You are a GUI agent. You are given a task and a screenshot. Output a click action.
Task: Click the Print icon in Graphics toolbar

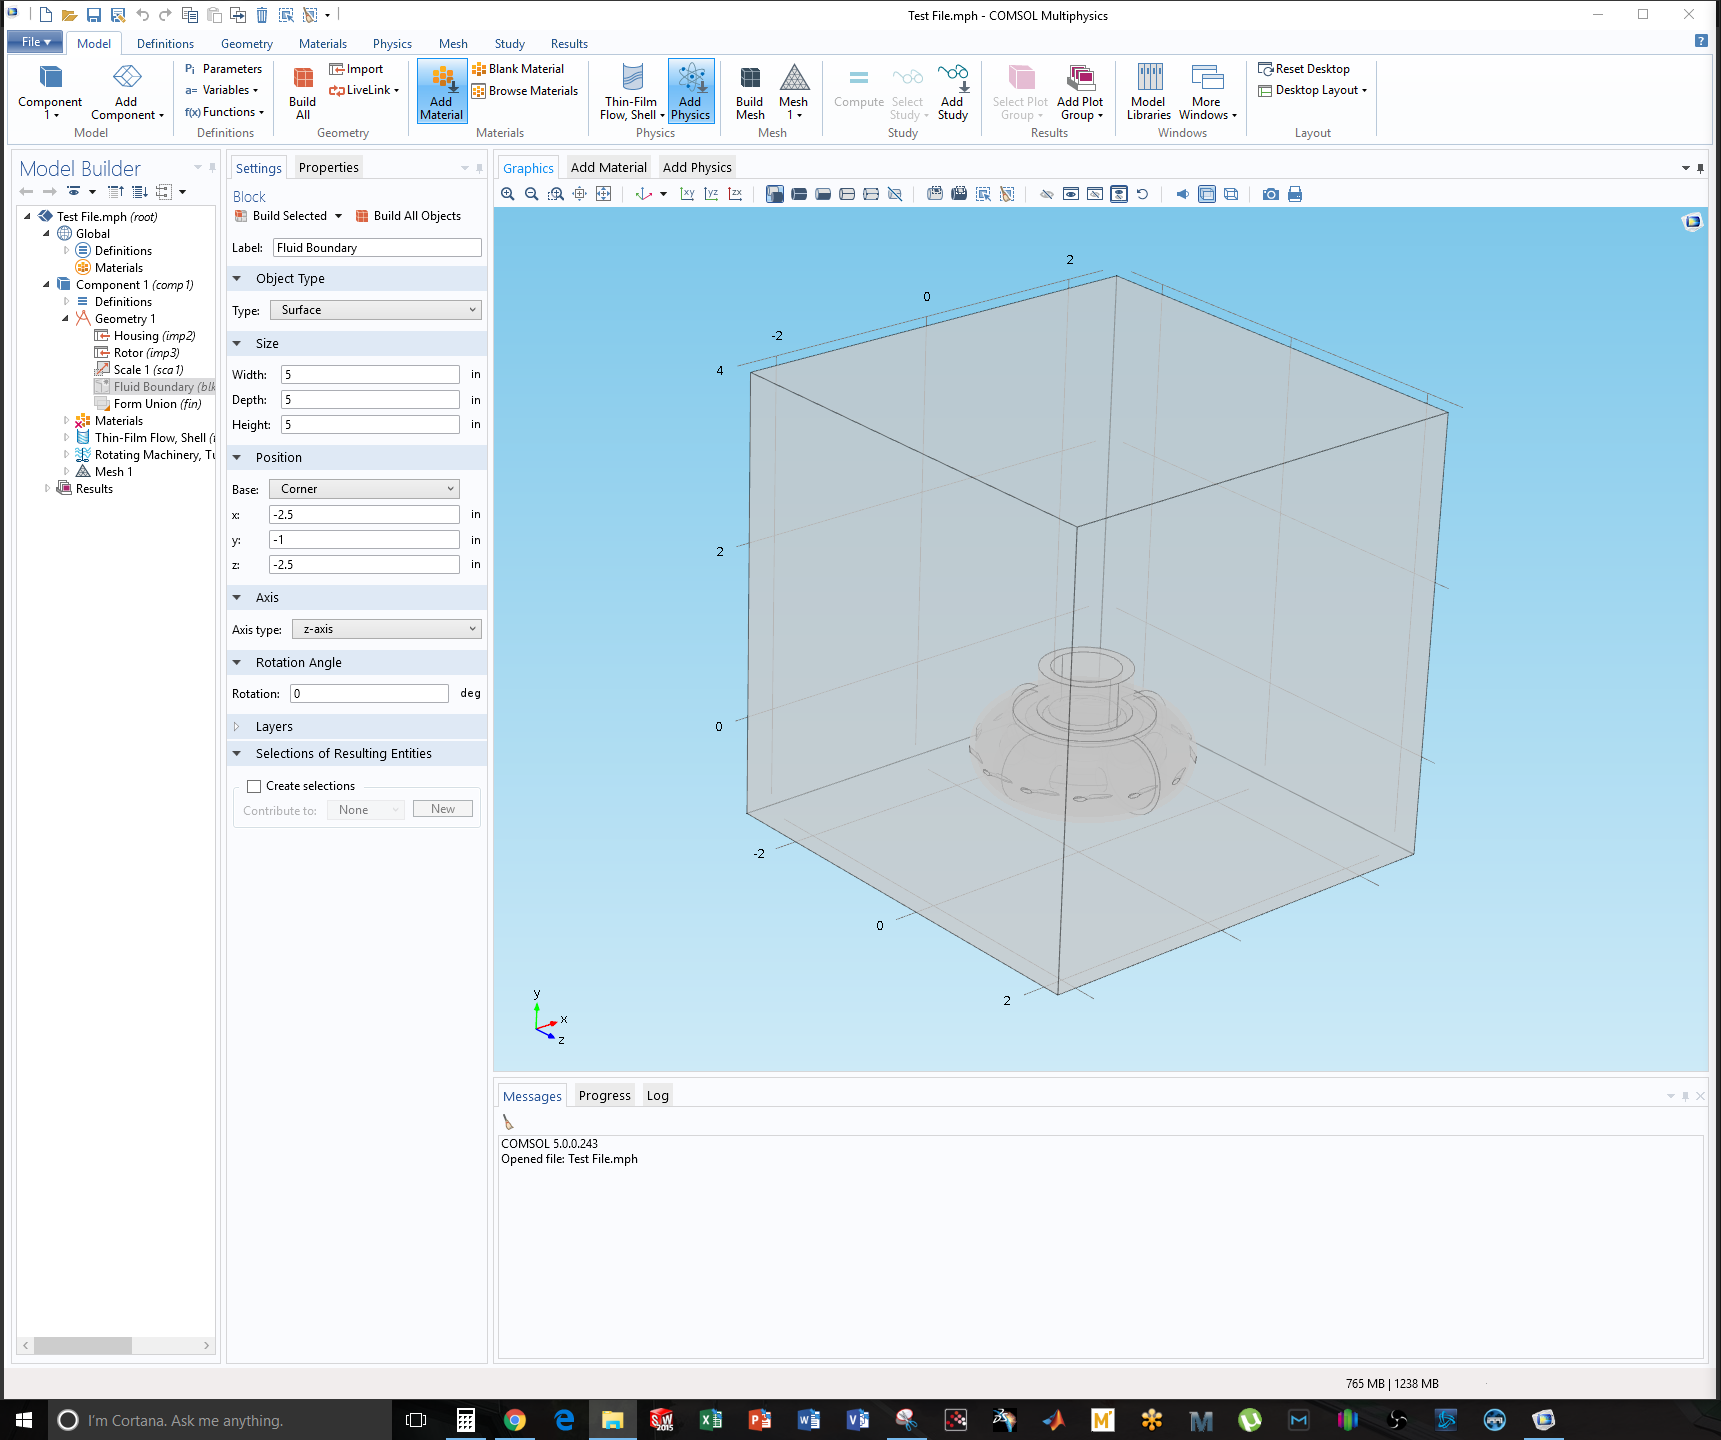coord(1295,194)
